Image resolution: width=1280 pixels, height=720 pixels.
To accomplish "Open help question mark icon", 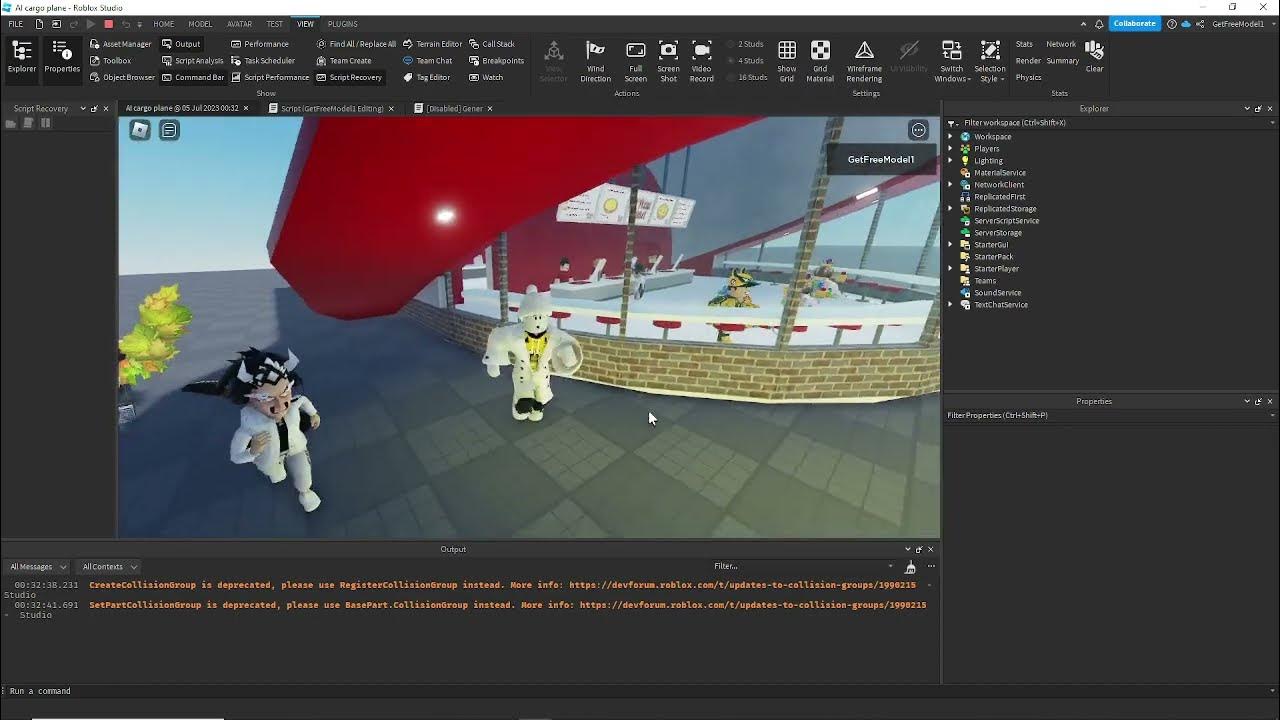I will click(1171, 24).
